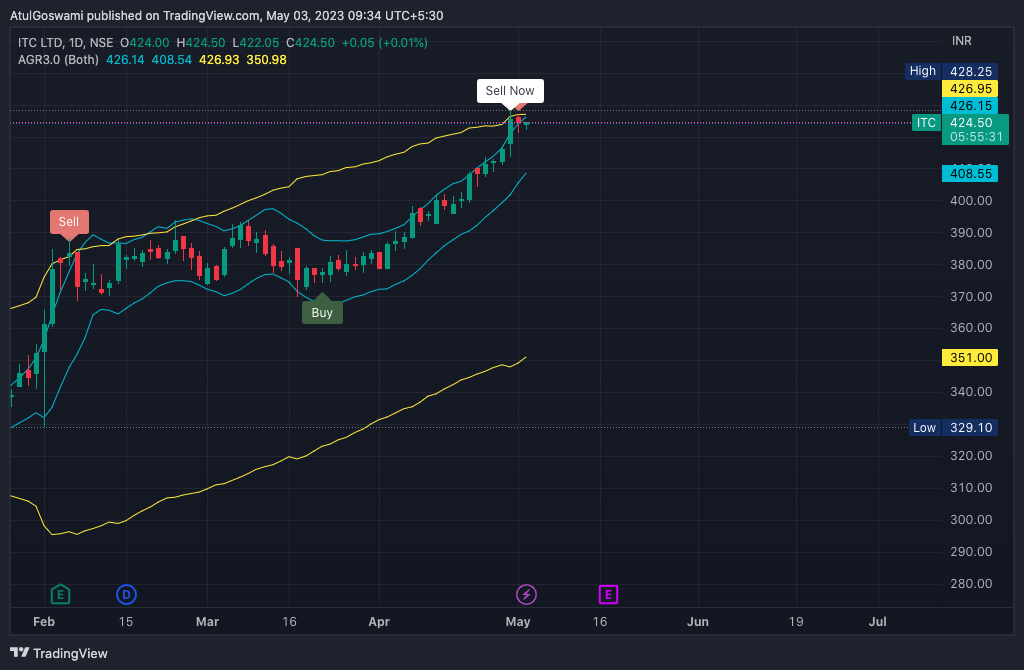Screen dimensions: 1024x670
Task: Click the ITC LTD, 1D, NSE title
Action: pyautogui.click(x=65, y=42)
